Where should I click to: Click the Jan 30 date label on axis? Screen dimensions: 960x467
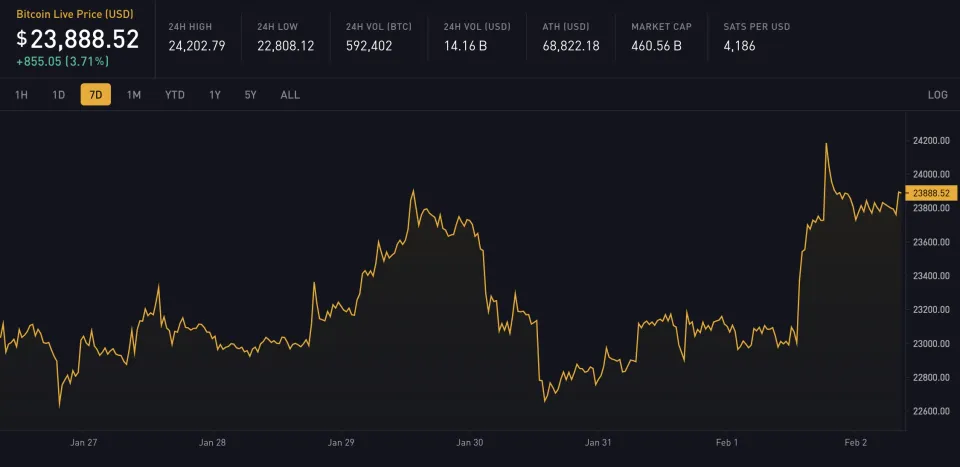(470, 442)
